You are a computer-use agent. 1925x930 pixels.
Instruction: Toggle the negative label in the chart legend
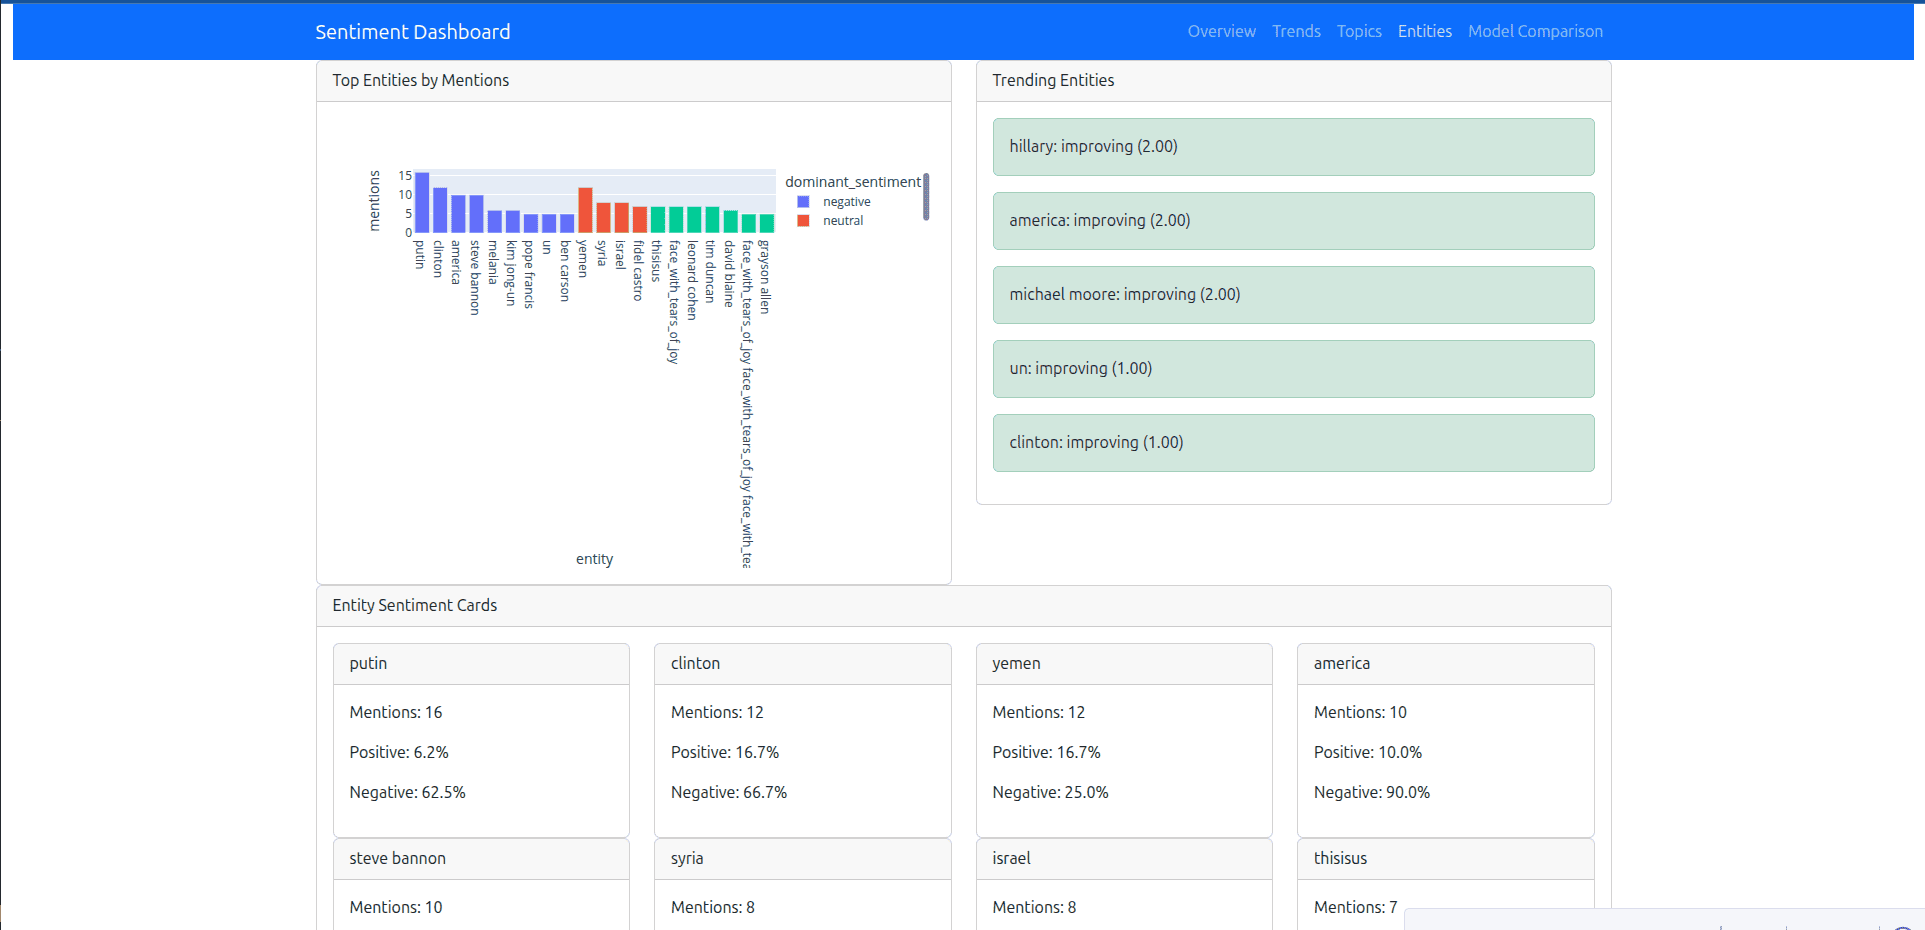point(845,201)
